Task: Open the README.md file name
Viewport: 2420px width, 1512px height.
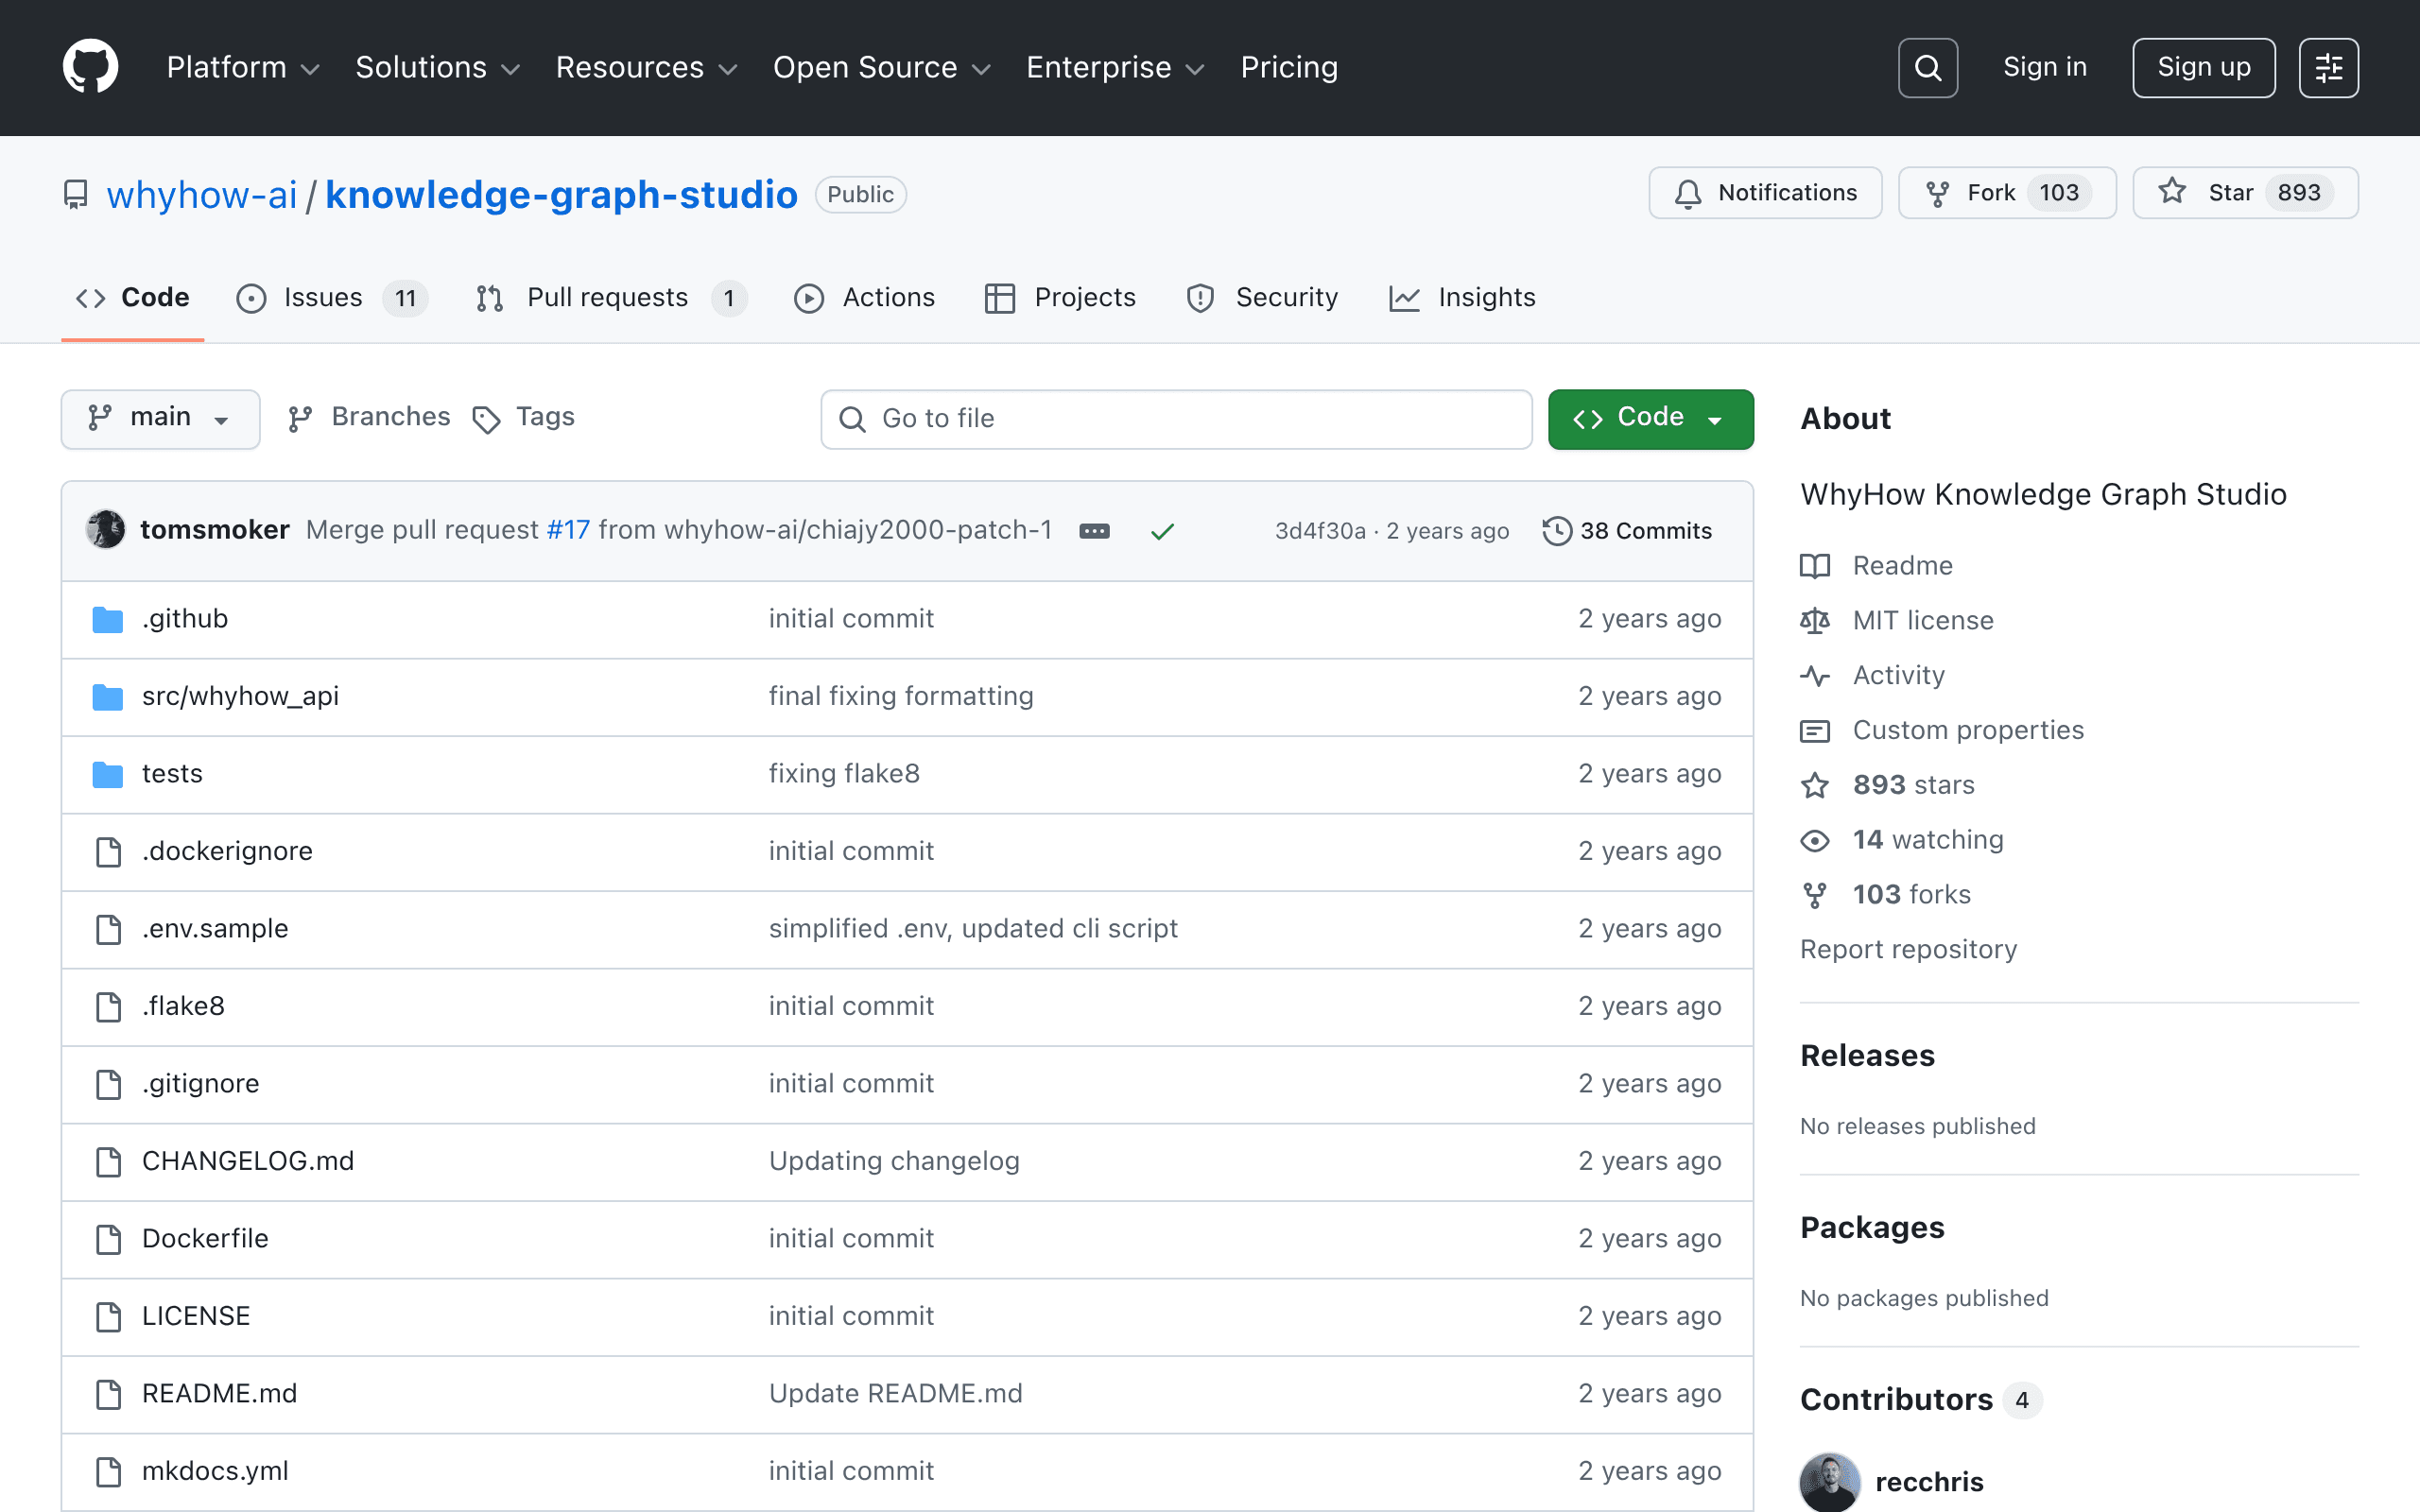Action: coord(219,1394)
